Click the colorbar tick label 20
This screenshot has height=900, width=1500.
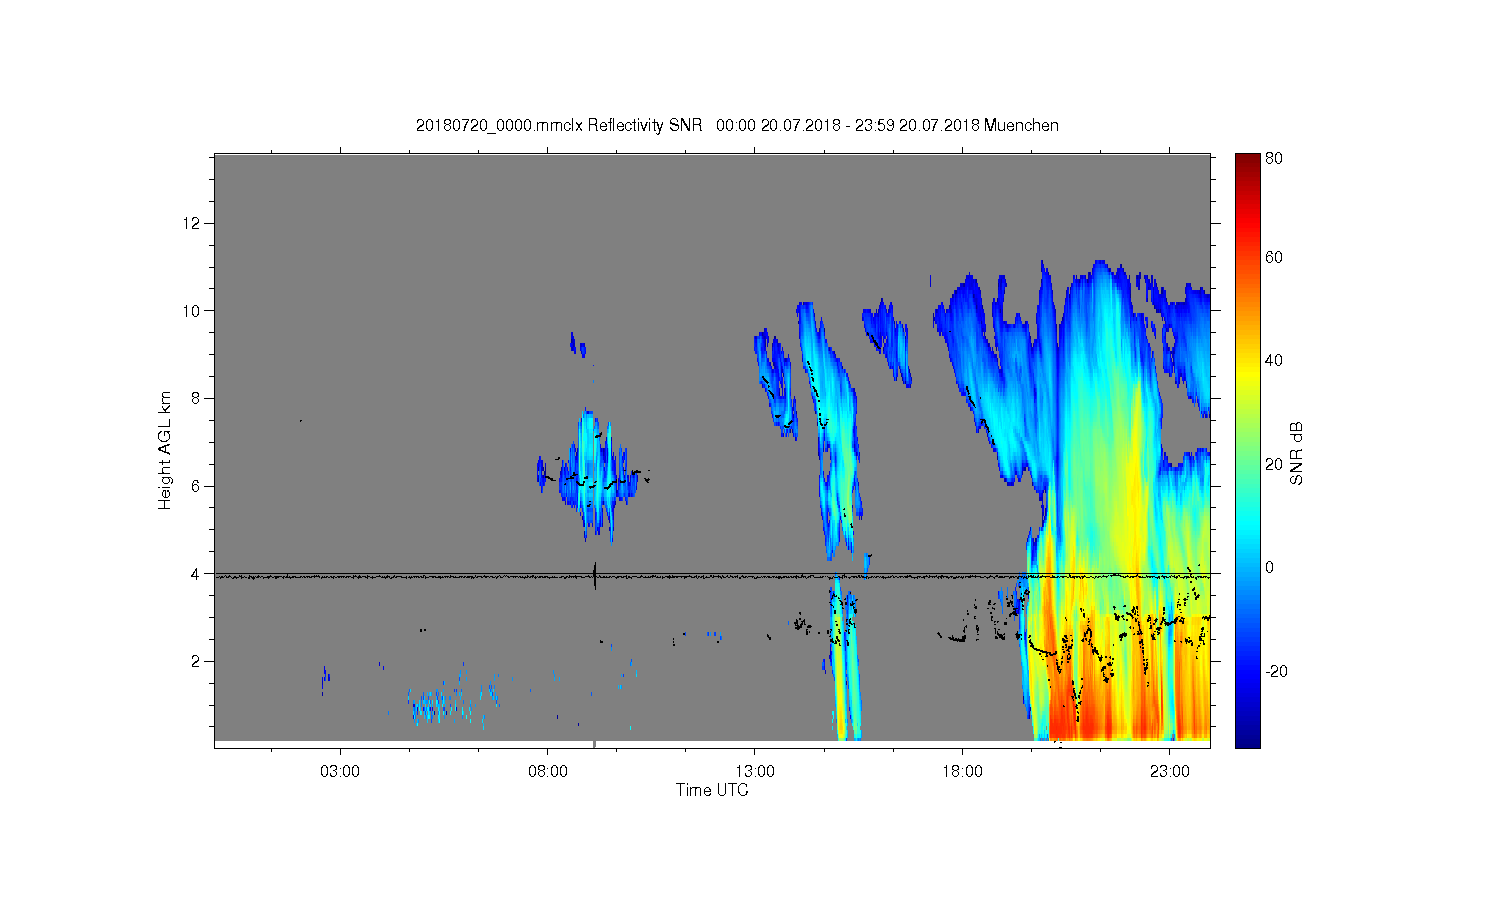click(1274, 464)
